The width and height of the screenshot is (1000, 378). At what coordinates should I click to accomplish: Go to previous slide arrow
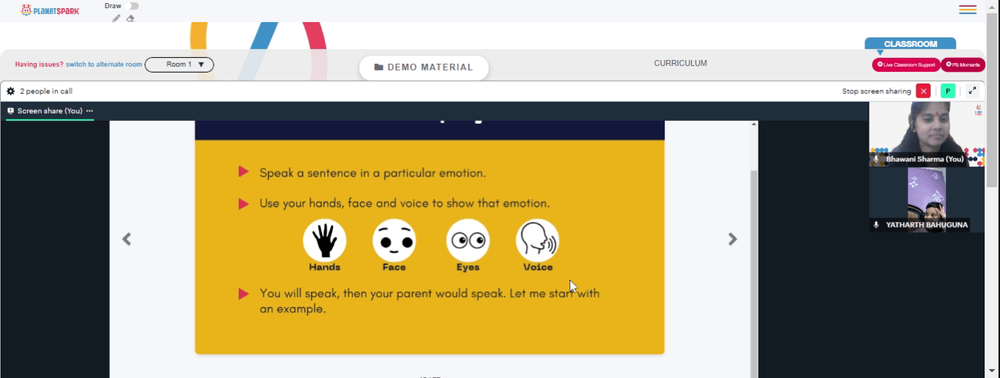point(127,239)
